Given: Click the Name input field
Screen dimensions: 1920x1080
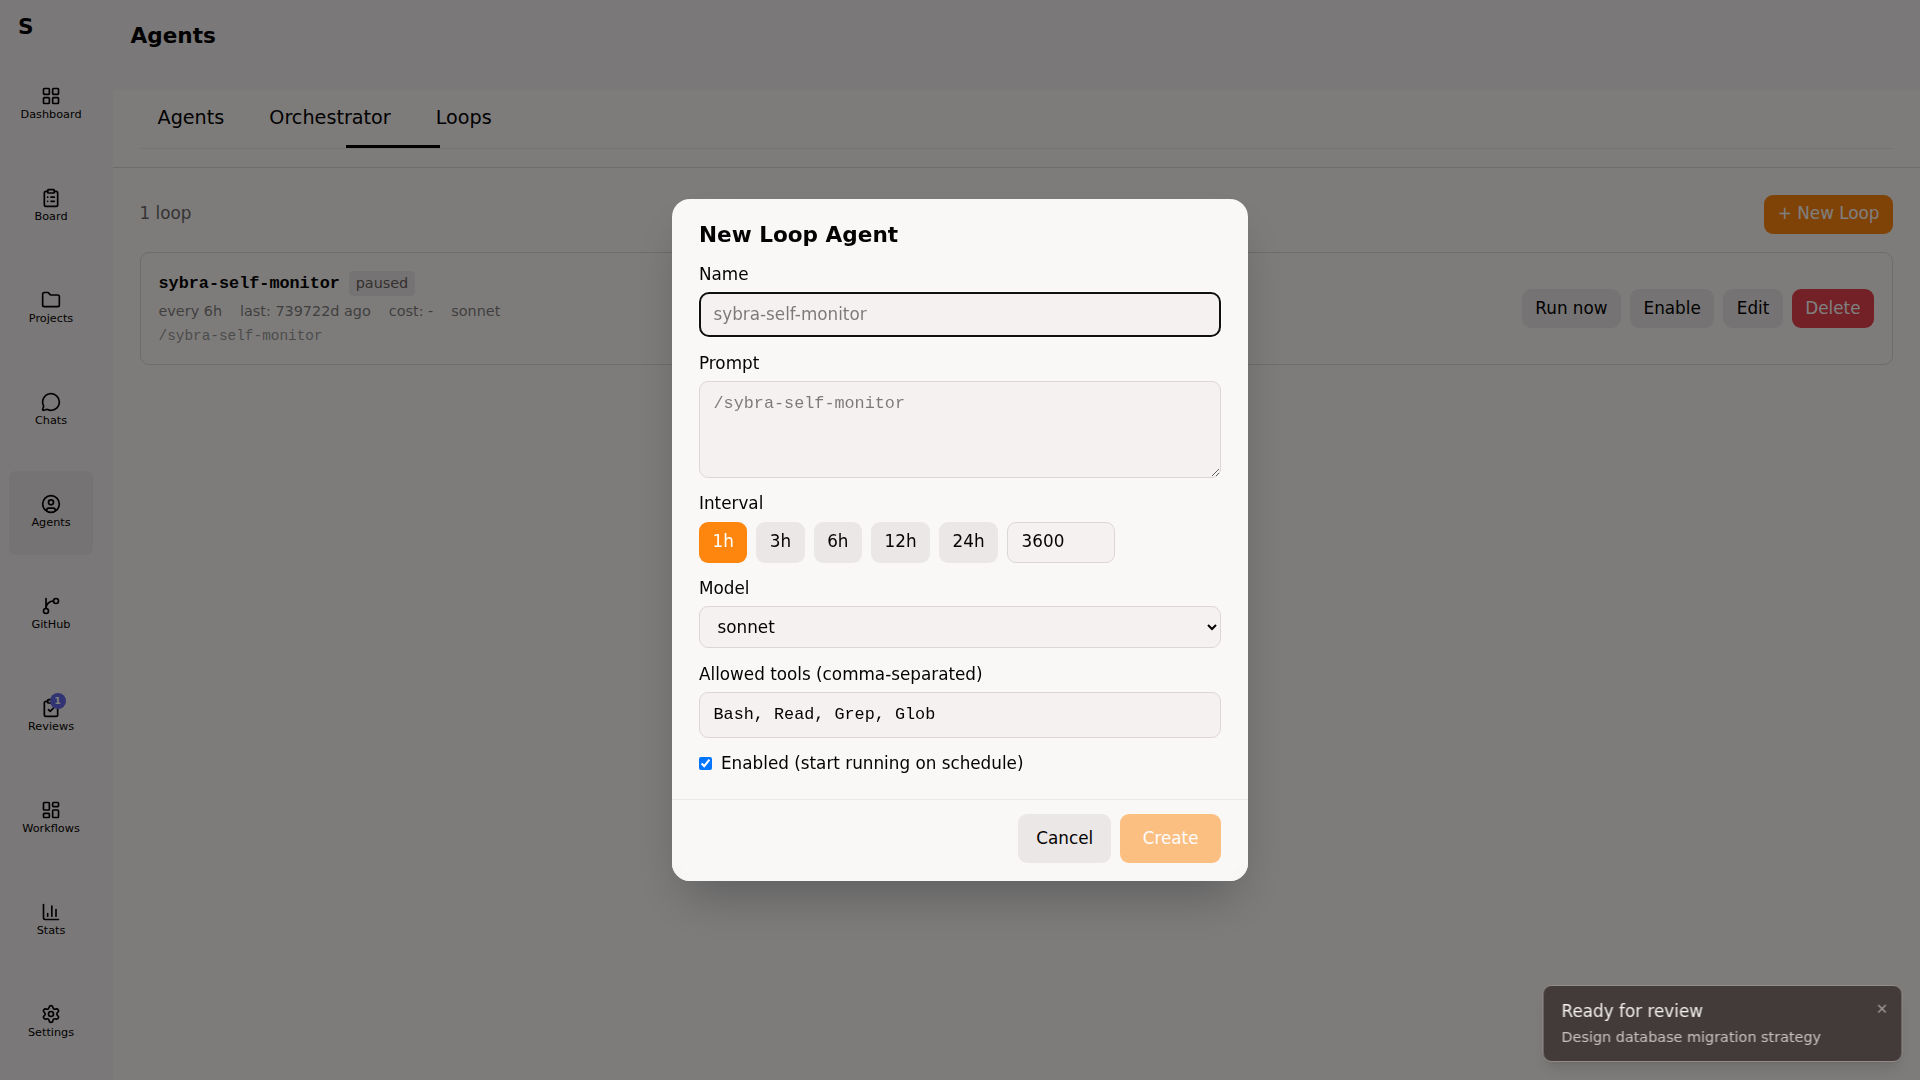Looking at the screenshot, I should [x=959, y=314].
